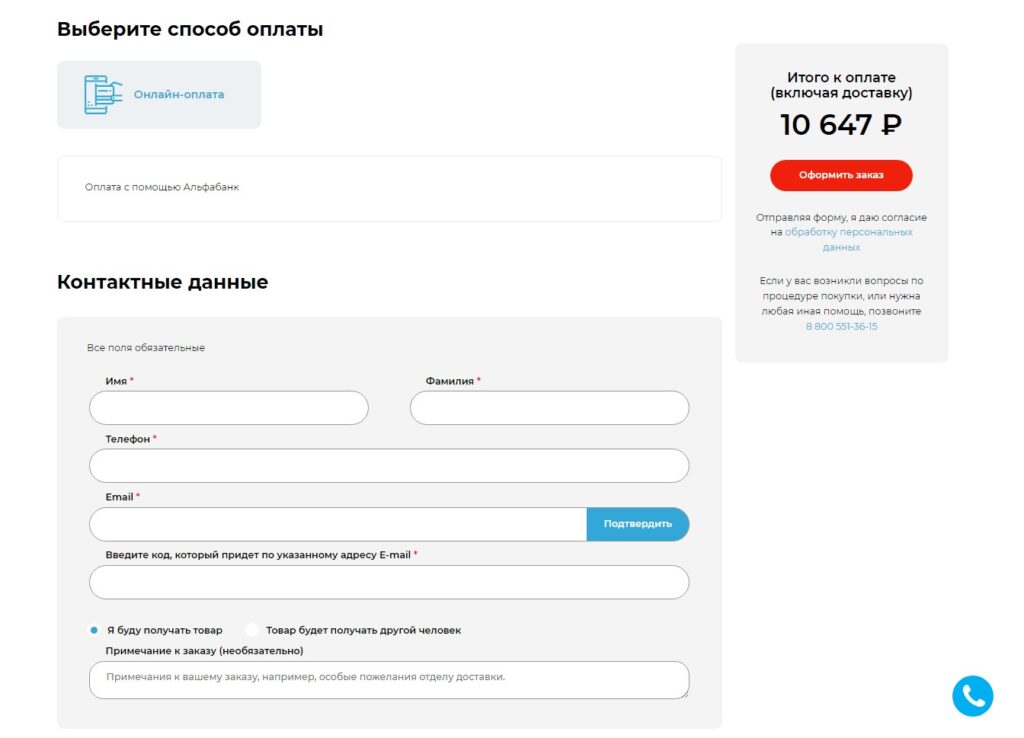Call via the 8 800 551-36-15 link

(x=841, y=326)
